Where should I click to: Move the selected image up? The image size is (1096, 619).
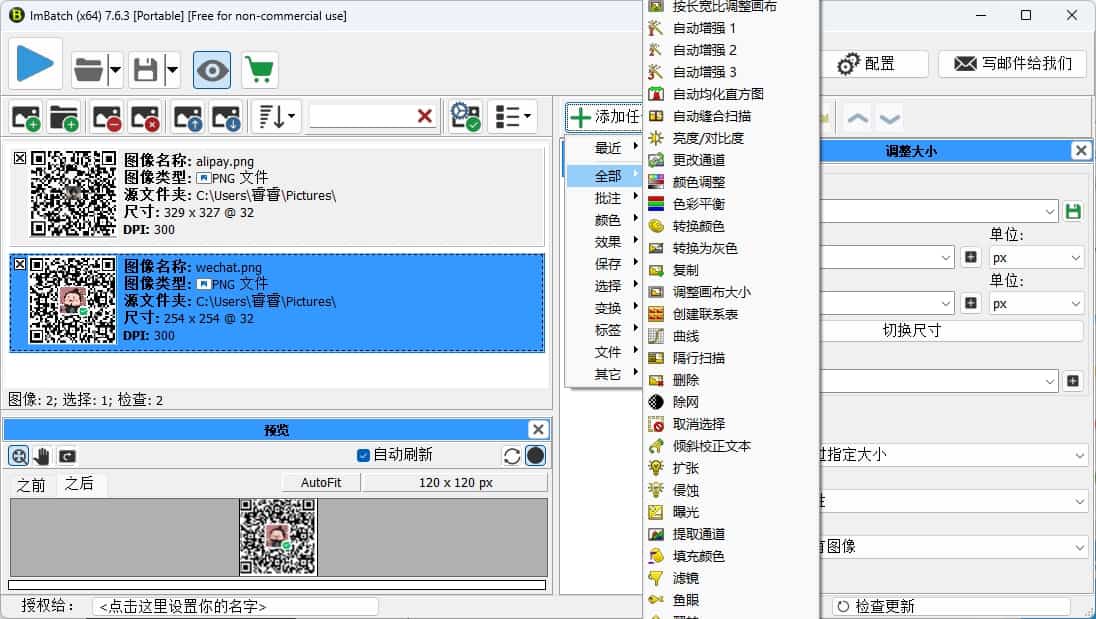point(188,117)
